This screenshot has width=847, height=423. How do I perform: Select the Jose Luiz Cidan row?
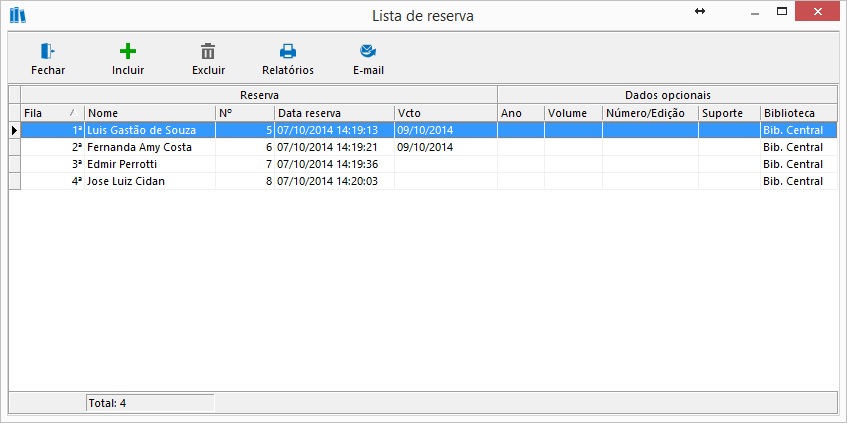(429, 181)
